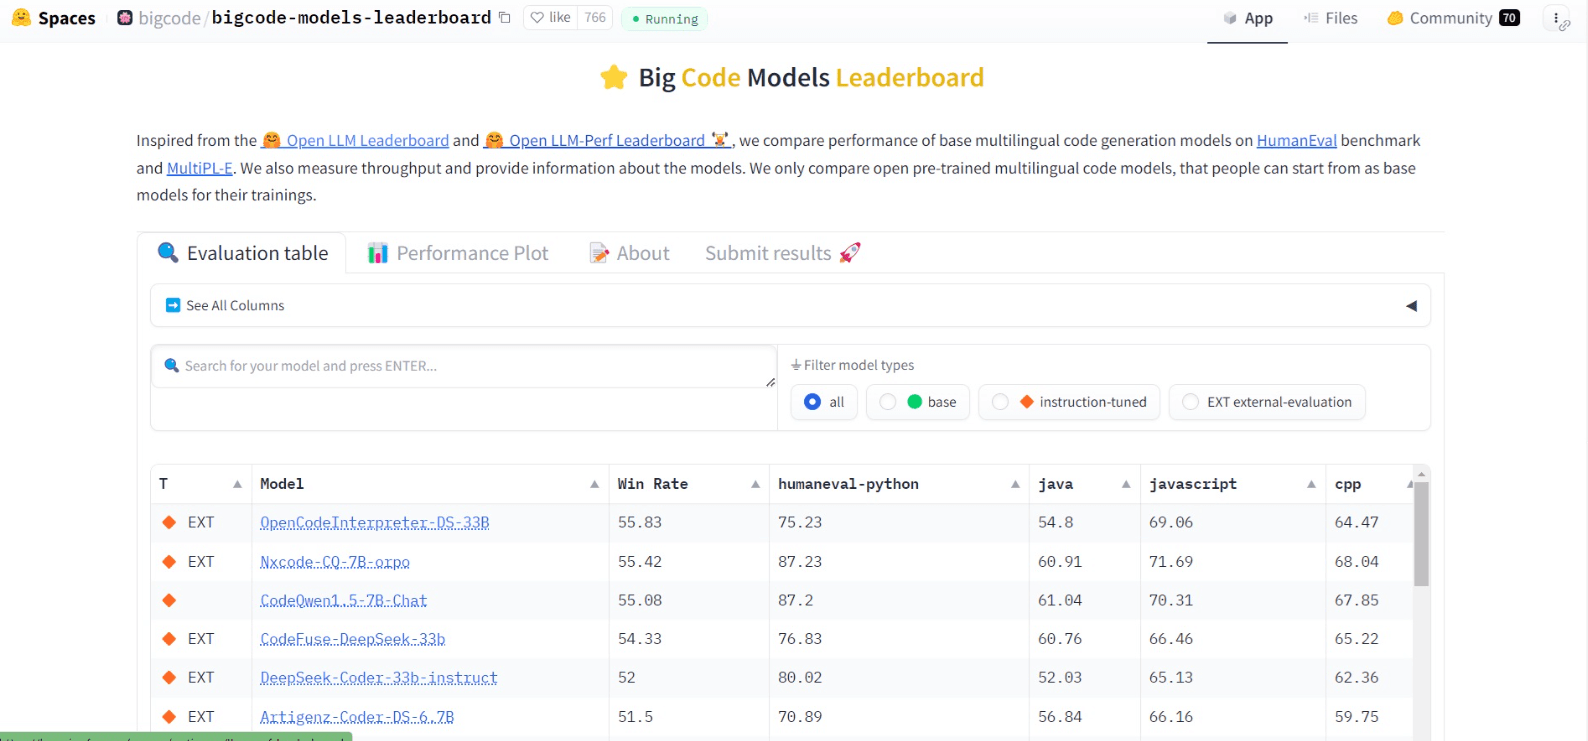Switch to the Files tab
1588x741 pixels.
(1331, 18)
